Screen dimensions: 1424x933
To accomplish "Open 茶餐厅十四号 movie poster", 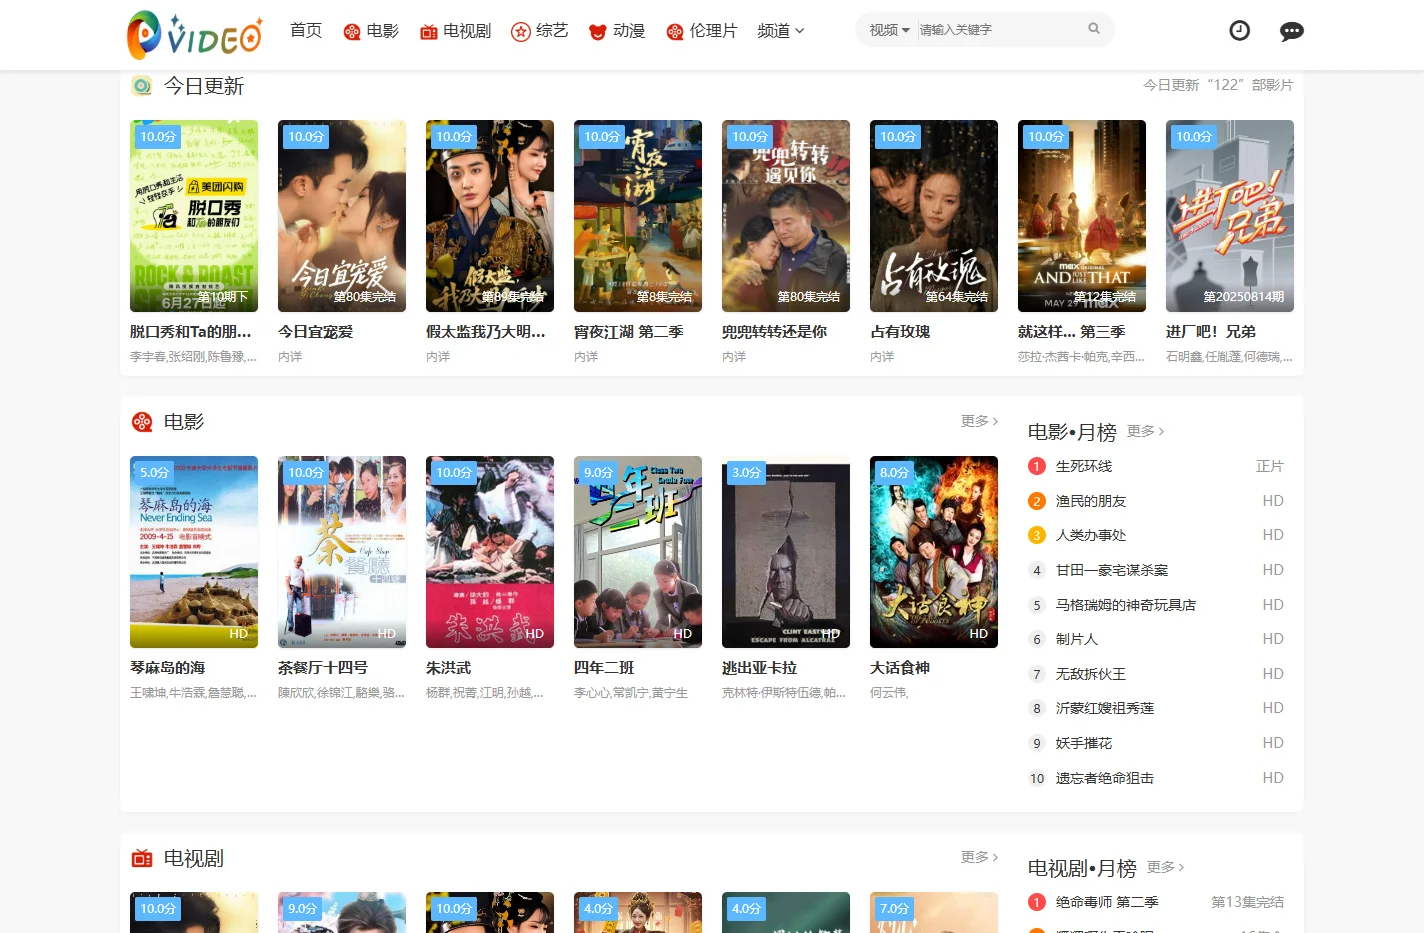I will point(342,552).
